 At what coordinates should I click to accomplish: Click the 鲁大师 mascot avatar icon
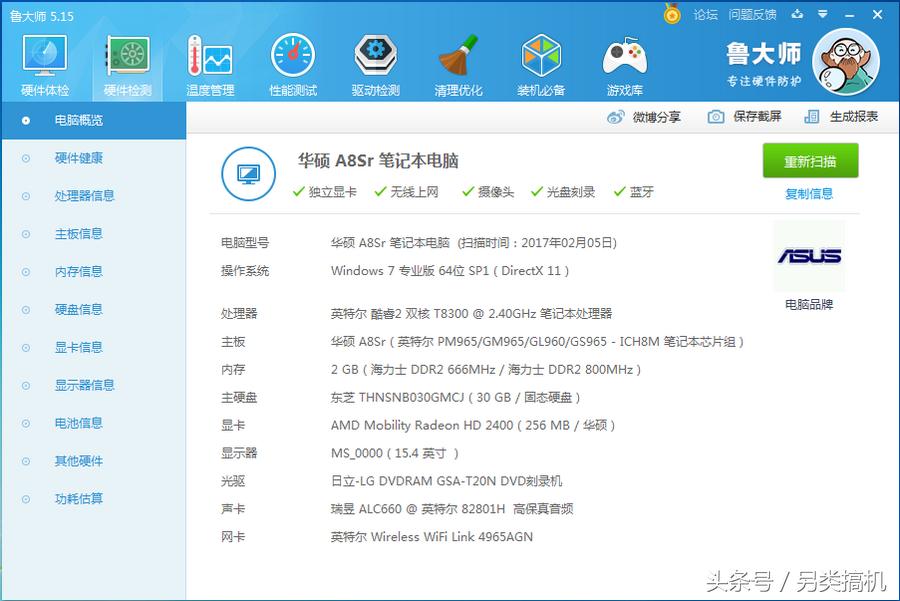point(846,62)
